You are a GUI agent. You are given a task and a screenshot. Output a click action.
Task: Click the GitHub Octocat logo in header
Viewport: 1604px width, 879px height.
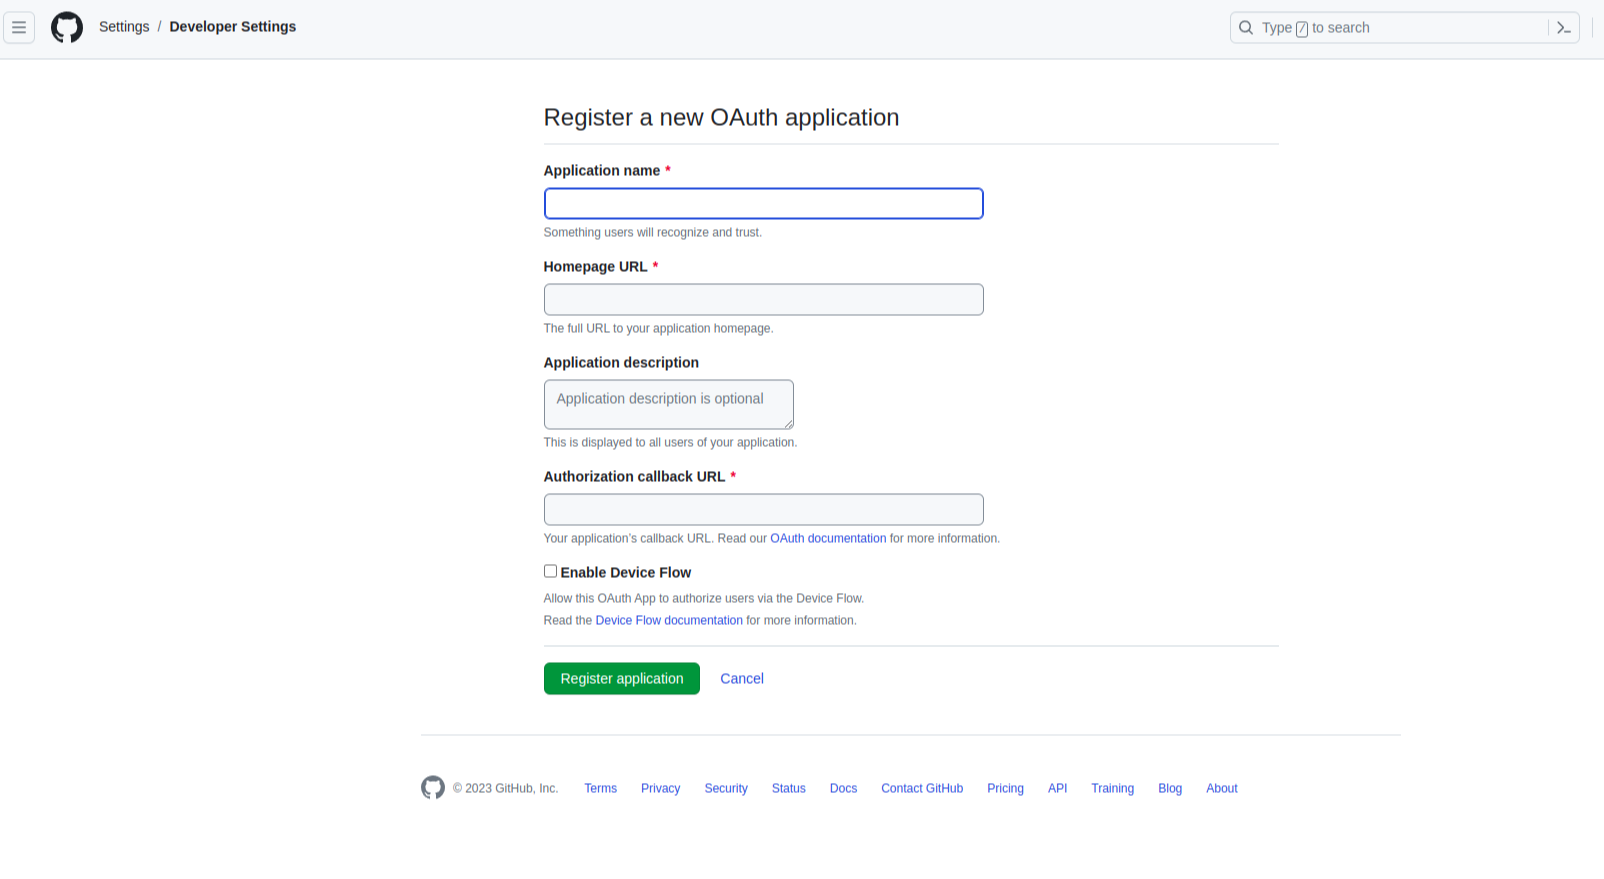(x=67, y=28)
